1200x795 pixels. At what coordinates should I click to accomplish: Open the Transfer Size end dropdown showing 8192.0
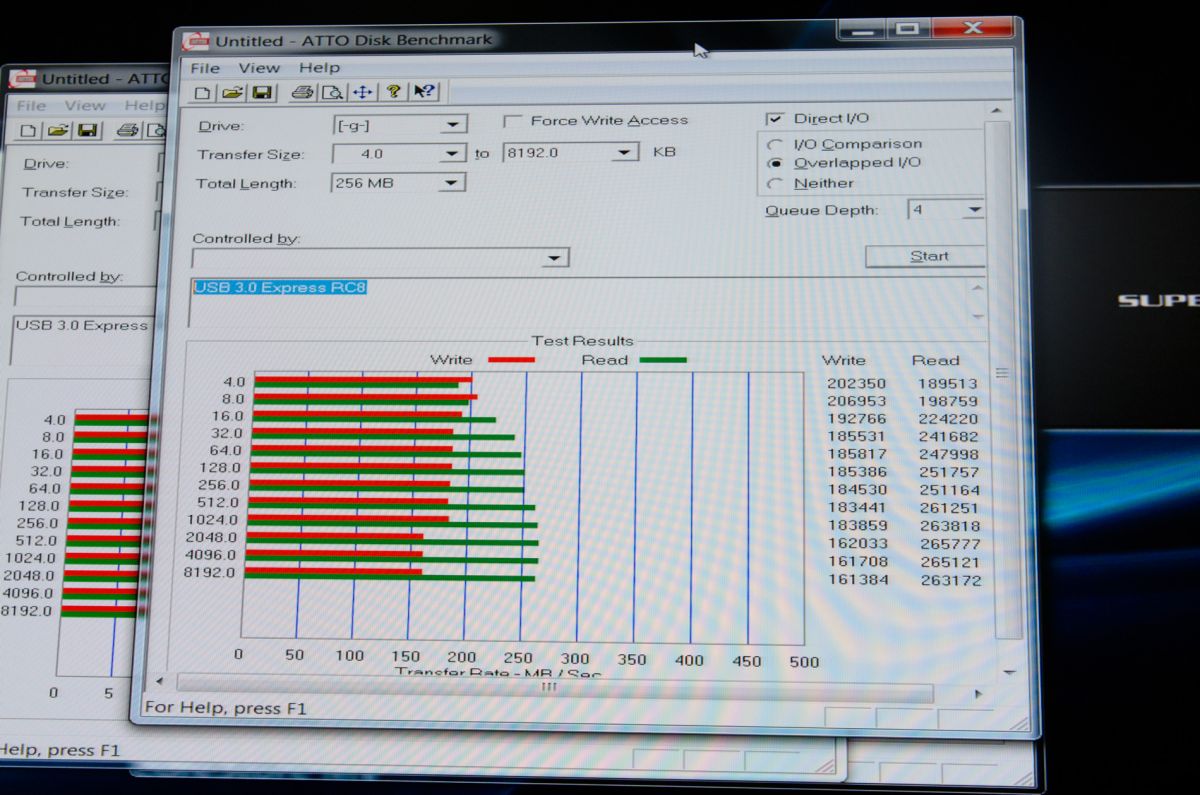point(625,152)
